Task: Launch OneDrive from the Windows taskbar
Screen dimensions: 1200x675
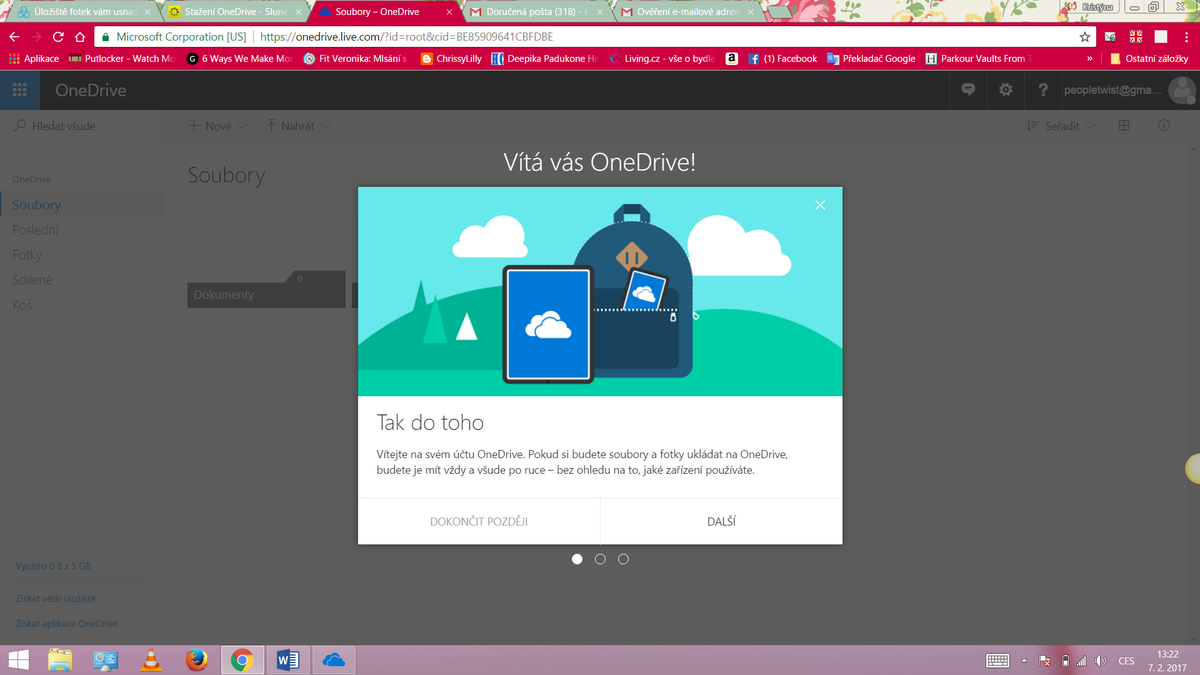Action: 334,660
